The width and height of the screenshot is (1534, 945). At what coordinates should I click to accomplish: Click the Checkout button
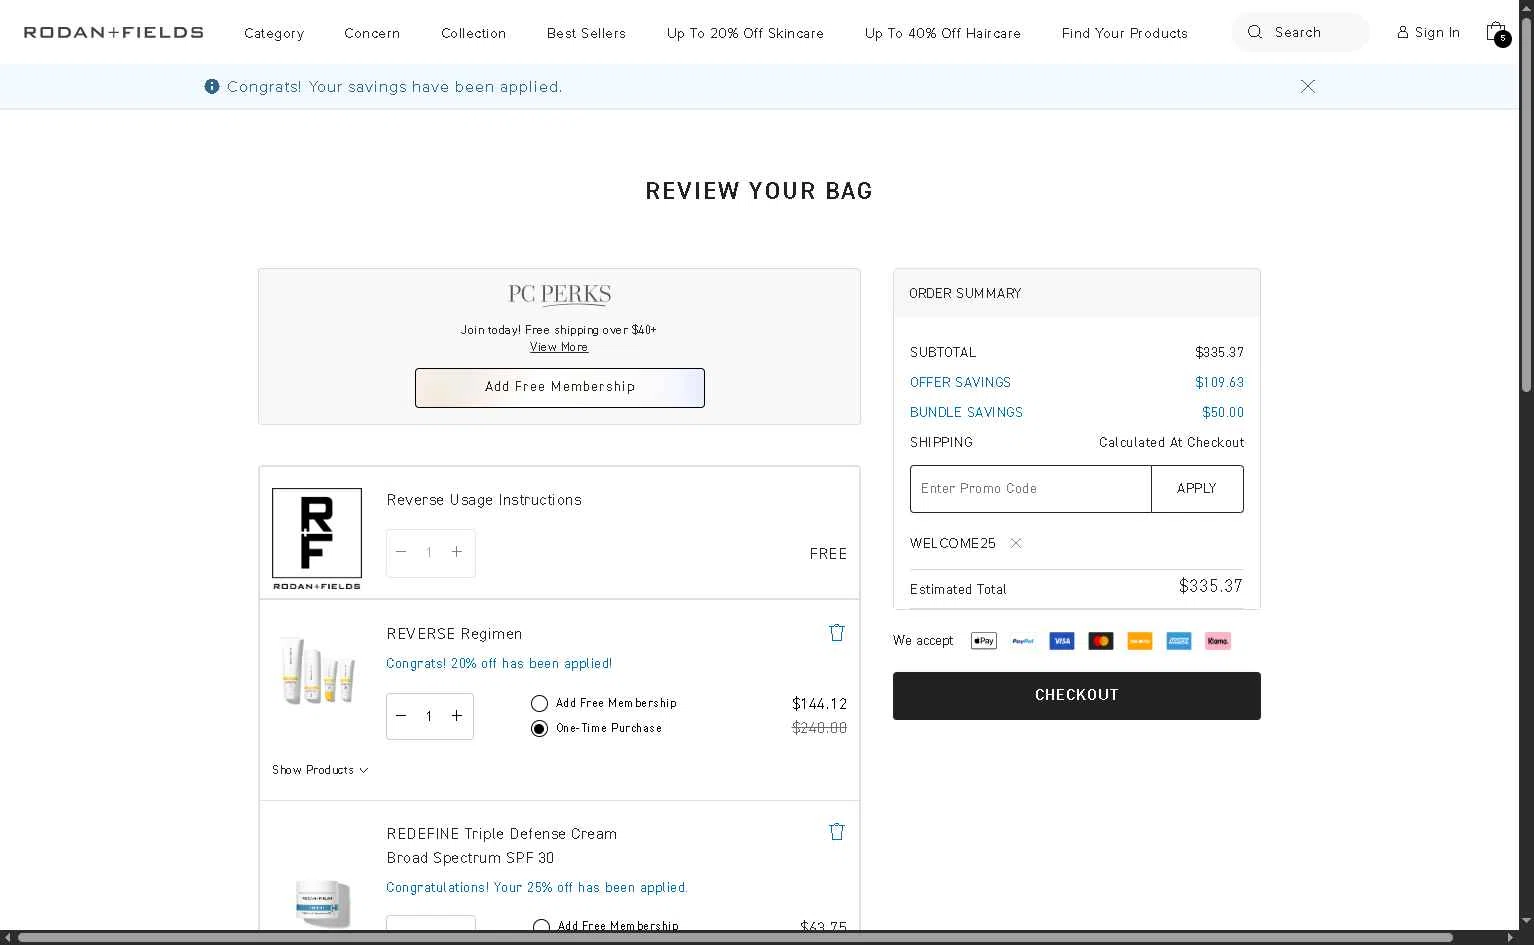1077,696
